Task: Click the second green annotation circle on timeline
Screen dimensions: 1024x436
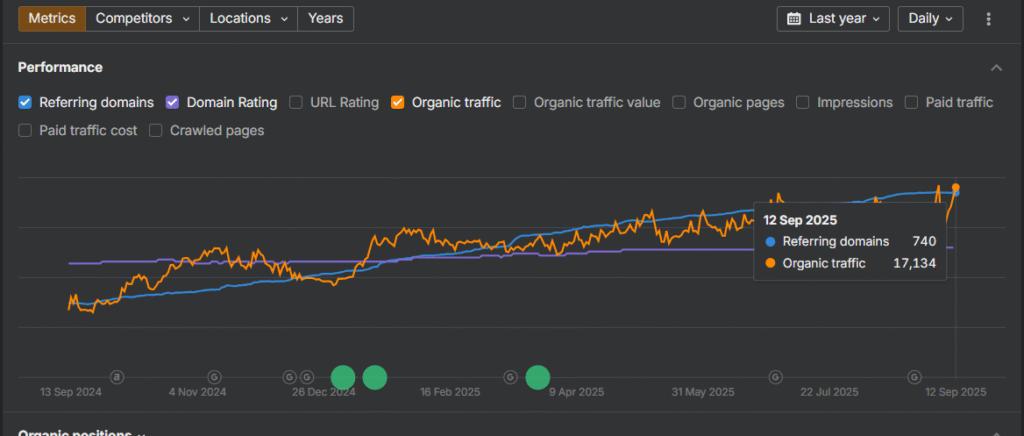Action: tap(375, 377)
